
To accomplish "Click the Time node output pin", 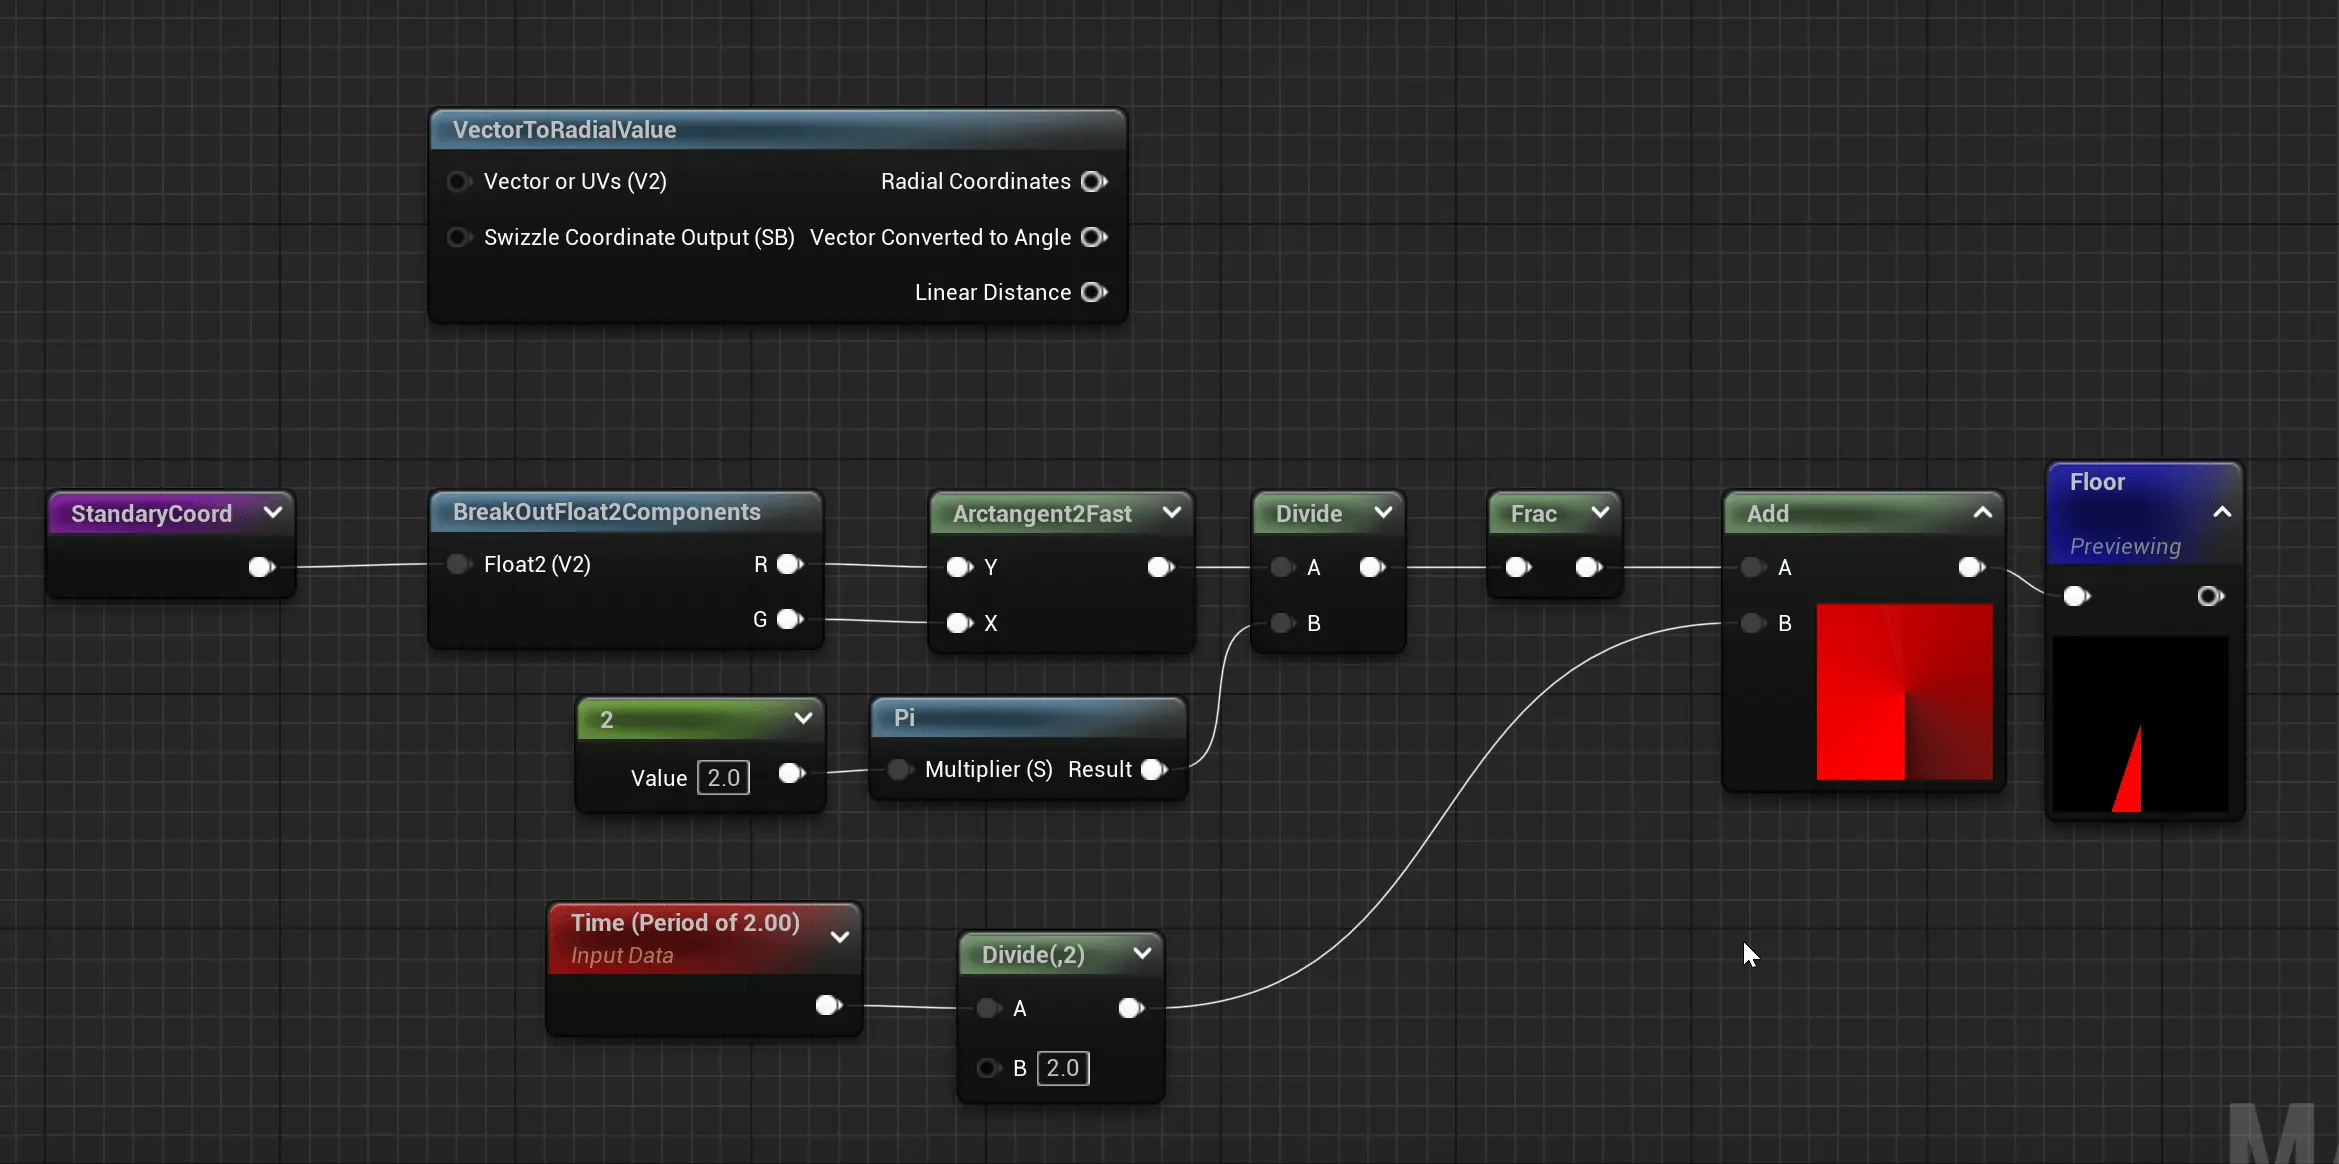I will tap(828, 1006).
